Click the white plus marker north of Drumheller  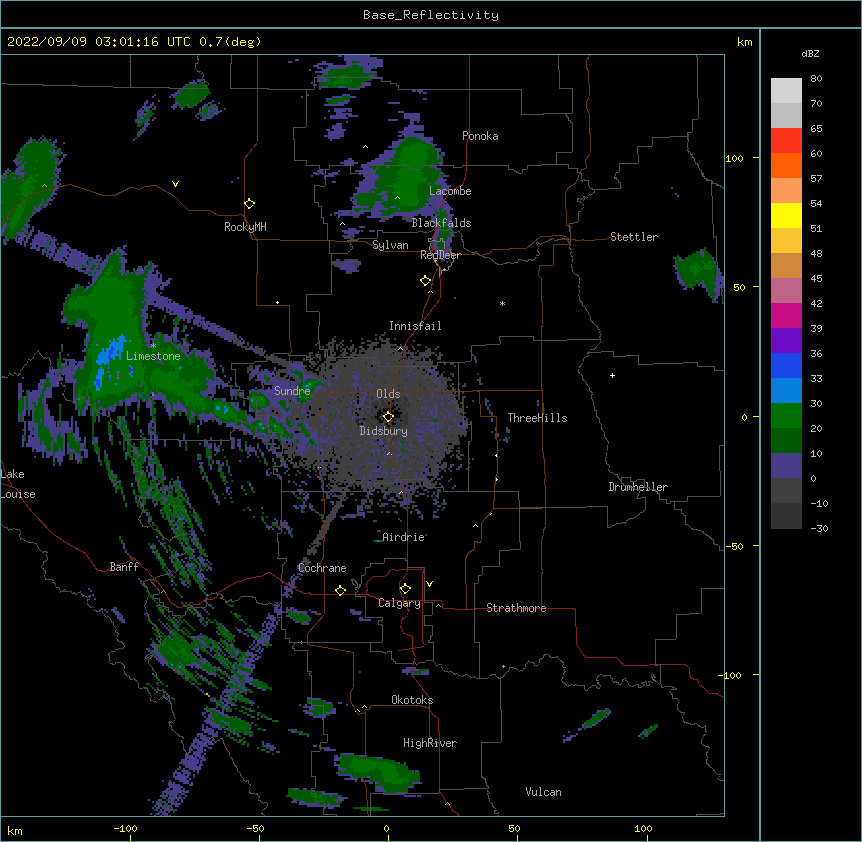coord(612,375)
